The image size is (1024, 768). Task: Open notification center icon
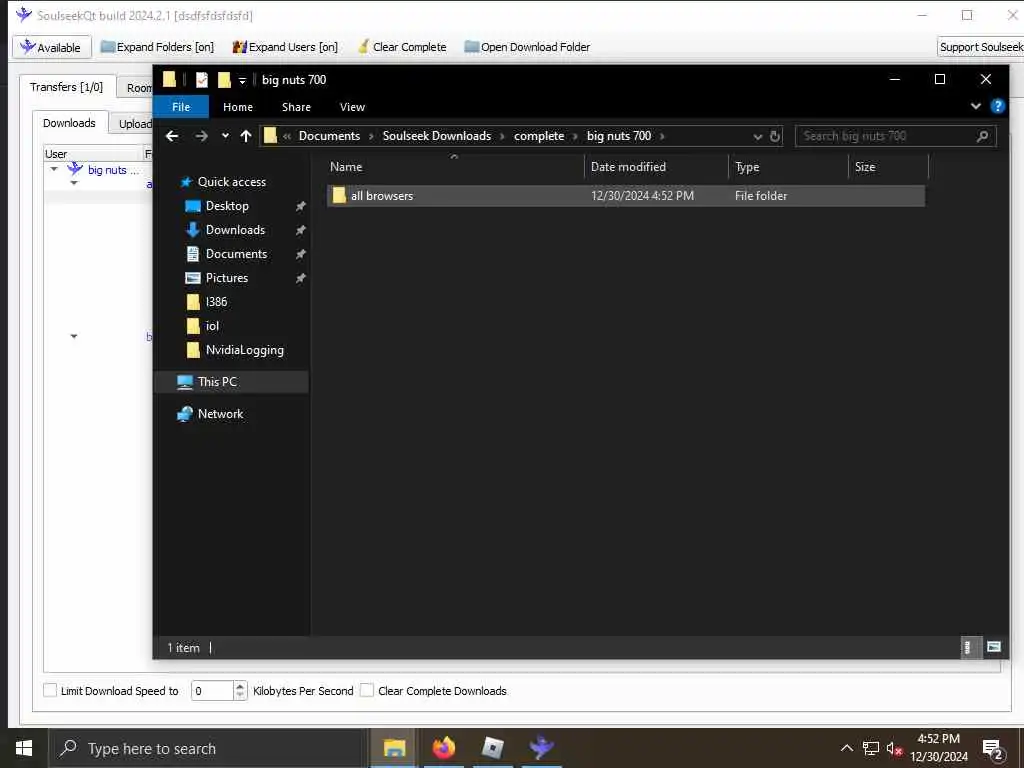point(993,749)
